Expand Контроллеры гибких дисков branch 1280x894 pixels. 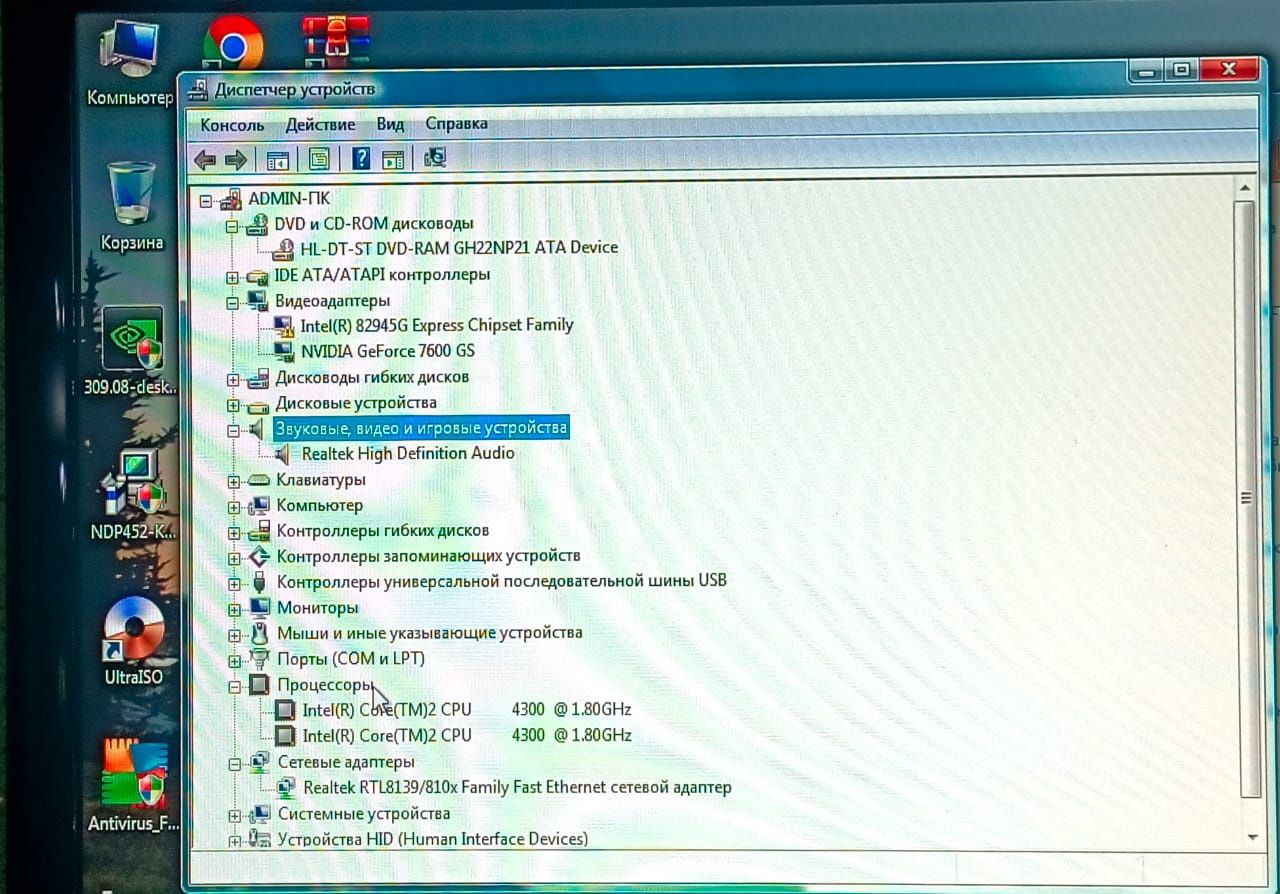(233, 532)
